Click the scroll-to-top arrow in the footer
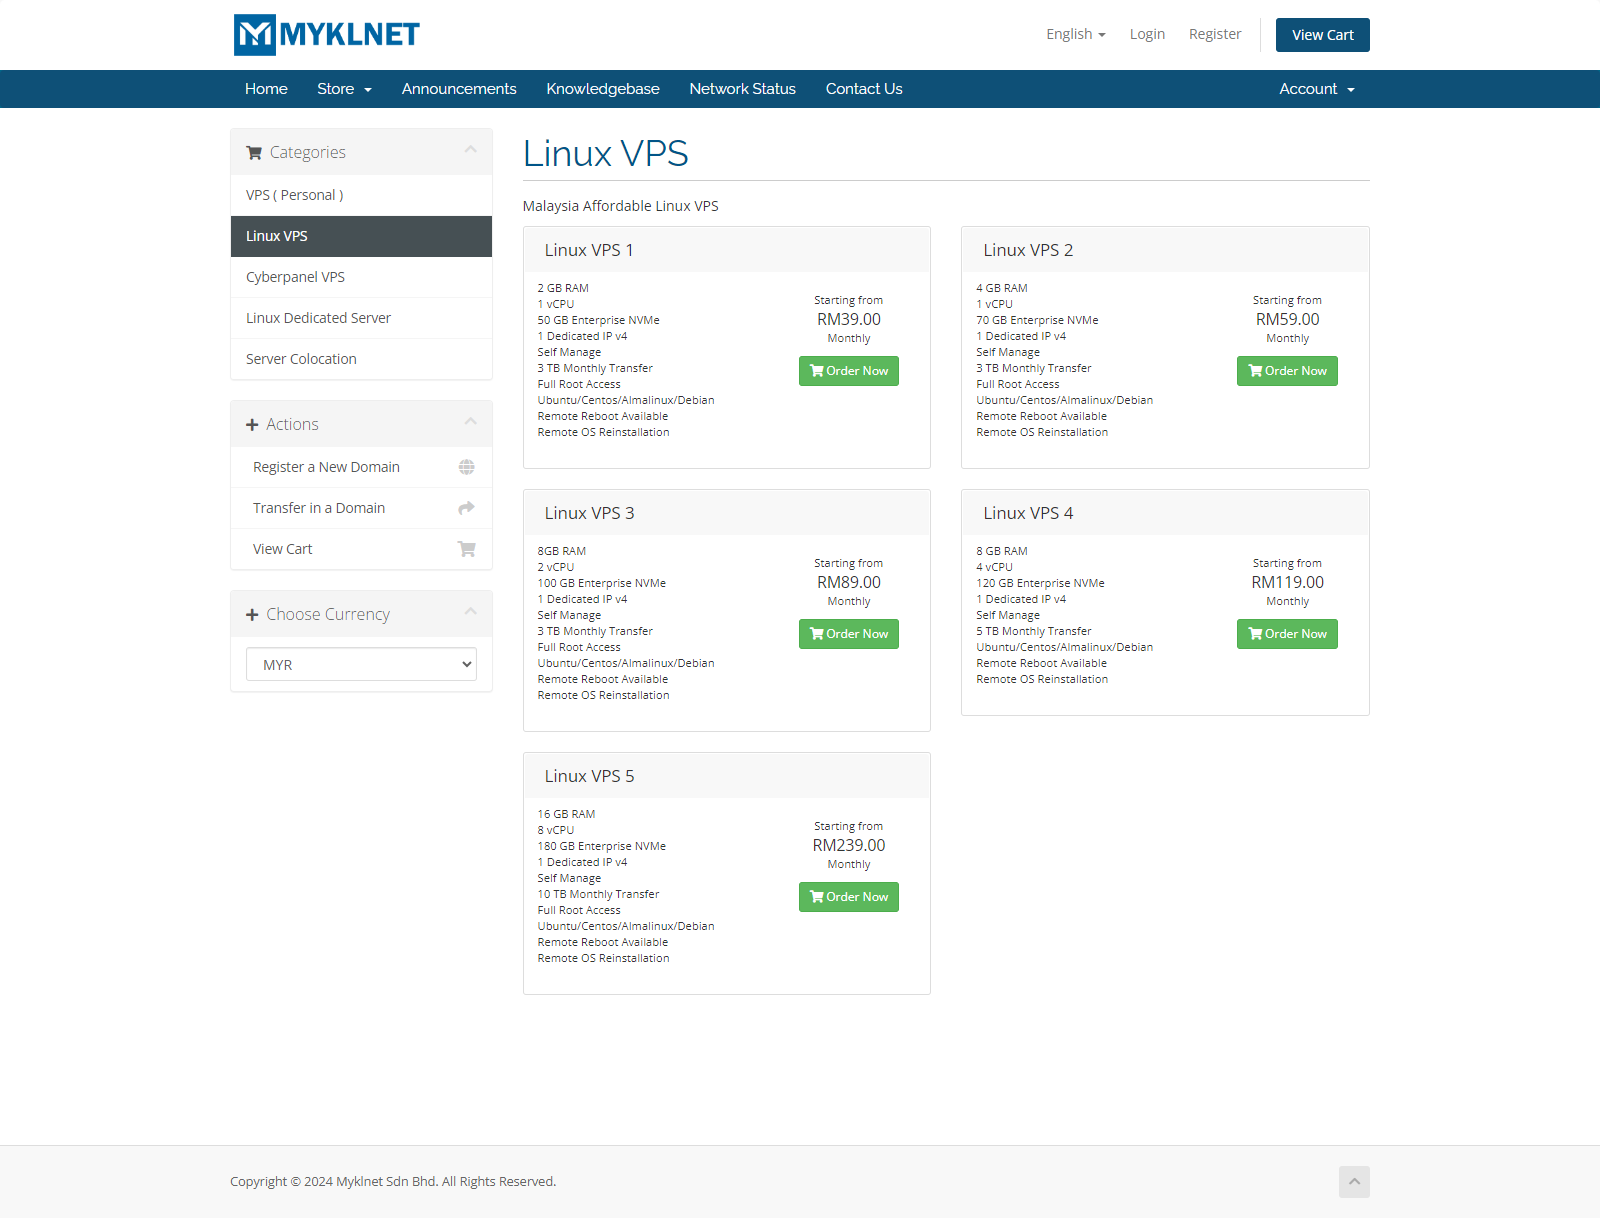The height and width of the screenshot is (1218, 1600). tap(1354, 1182)
